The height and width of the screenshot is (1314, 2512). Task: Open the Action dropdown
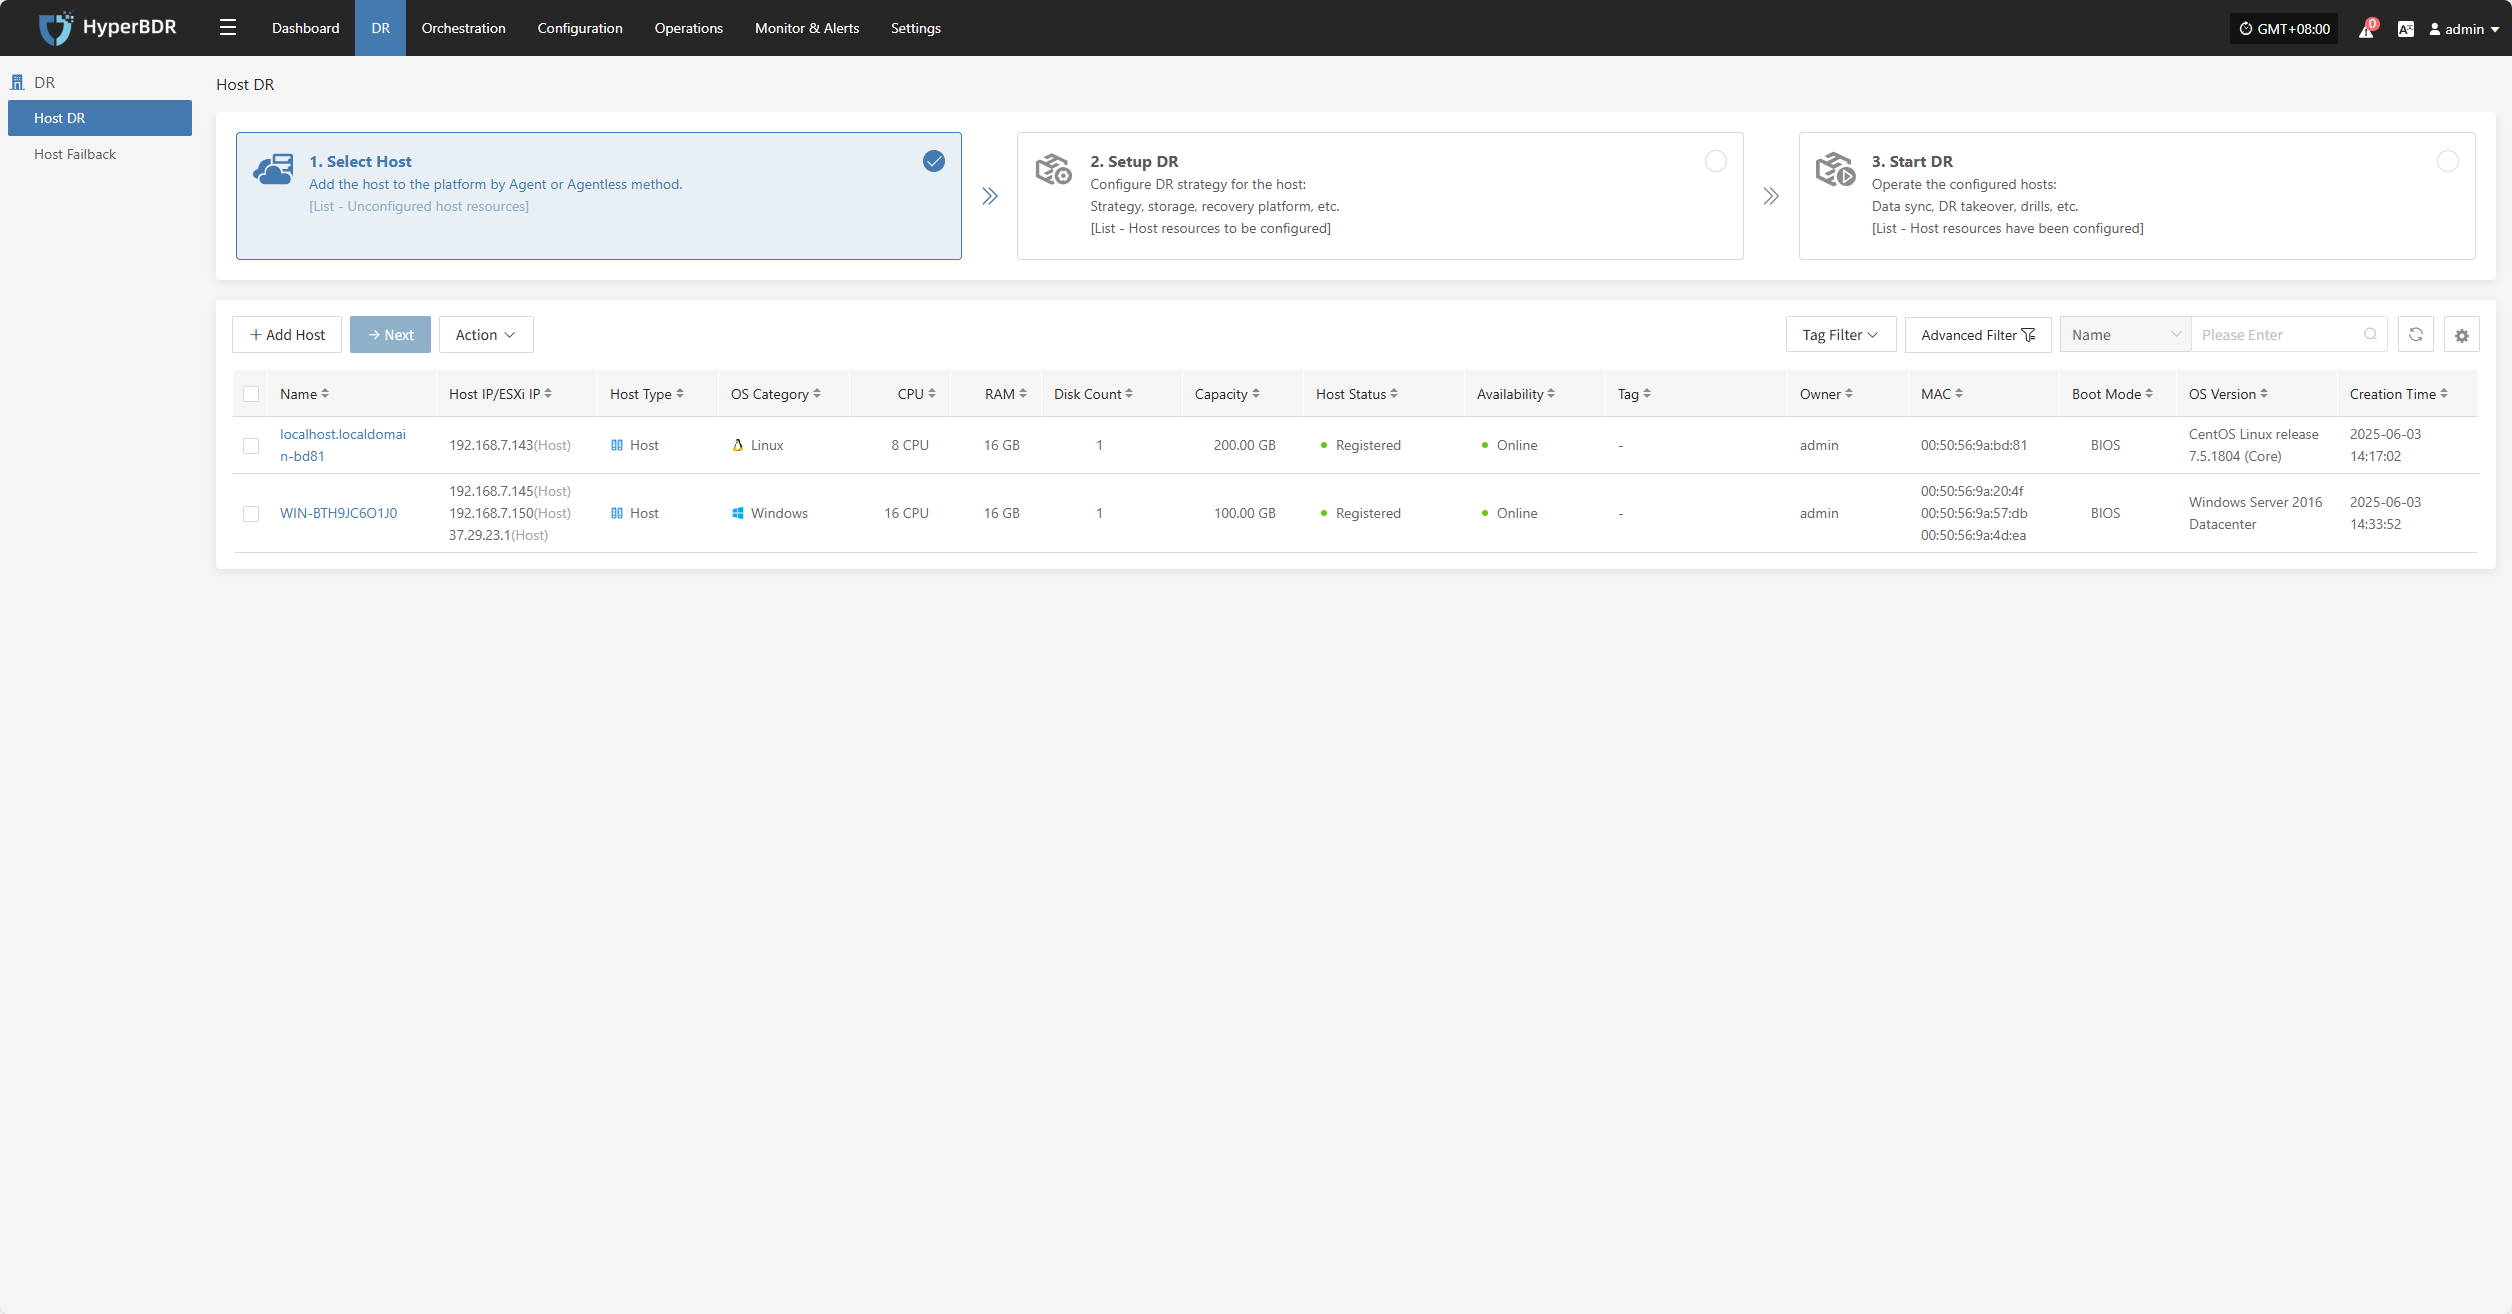click(x=486, y=335)
